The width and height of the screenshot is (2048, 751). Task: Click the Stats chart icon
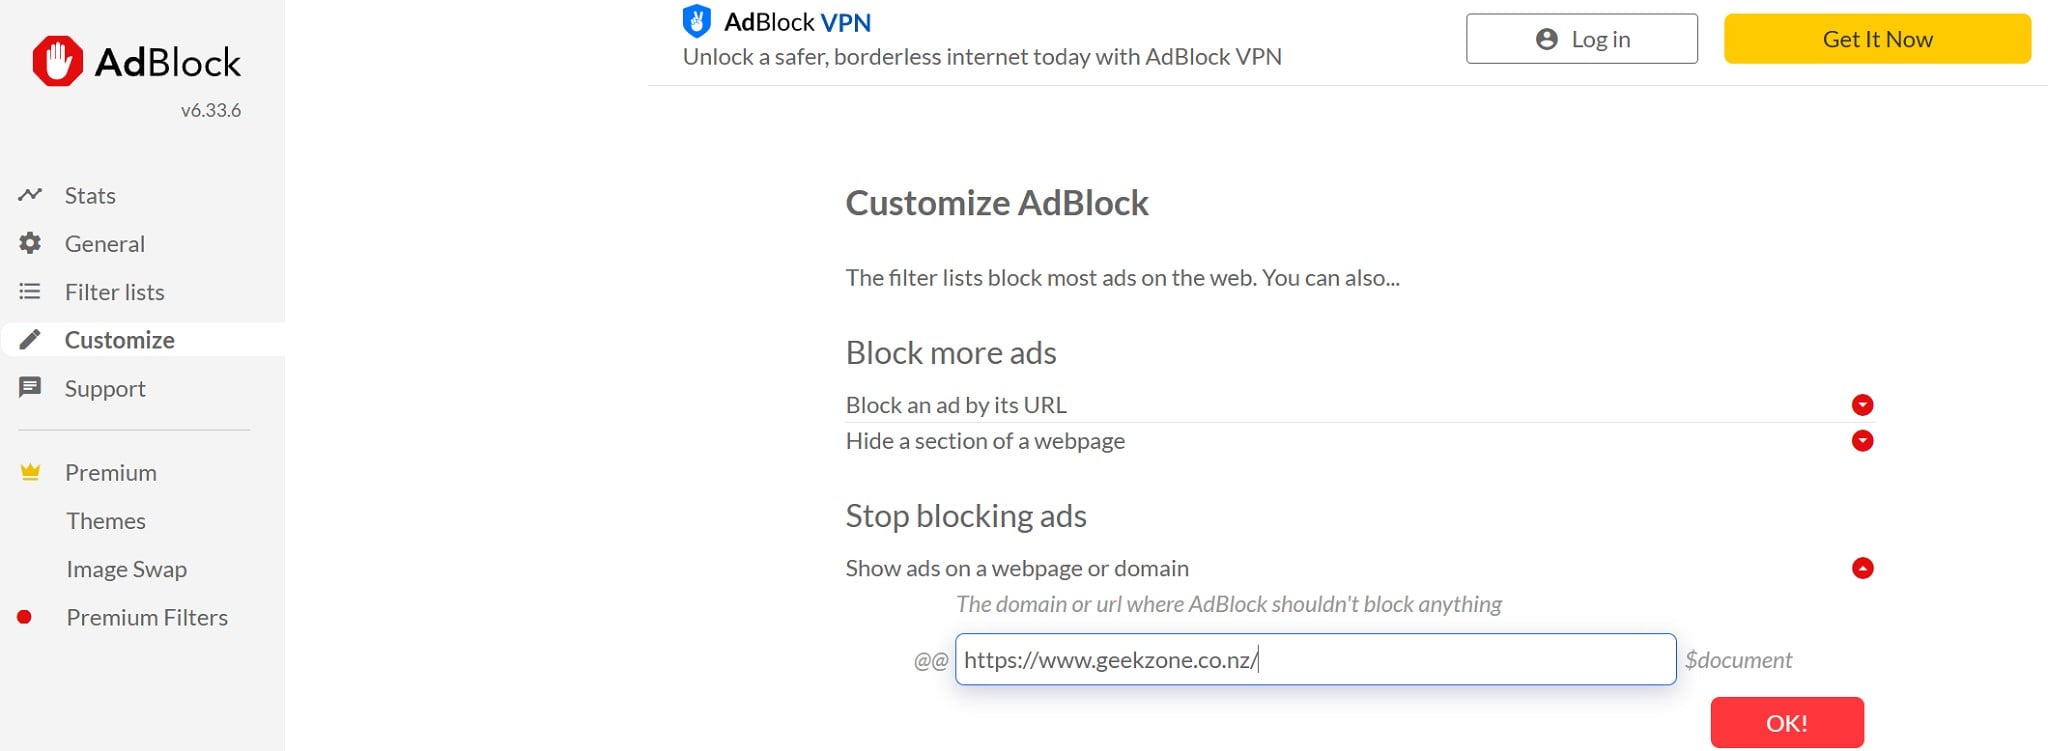[x=30, y=195]
